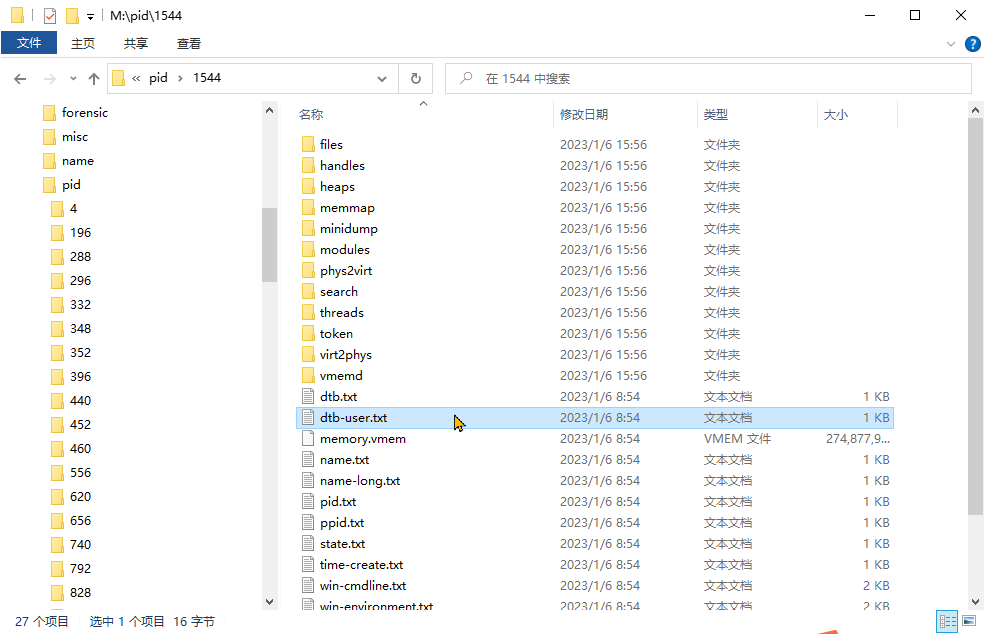Click the folder icon in address bar

pos(118,78)
